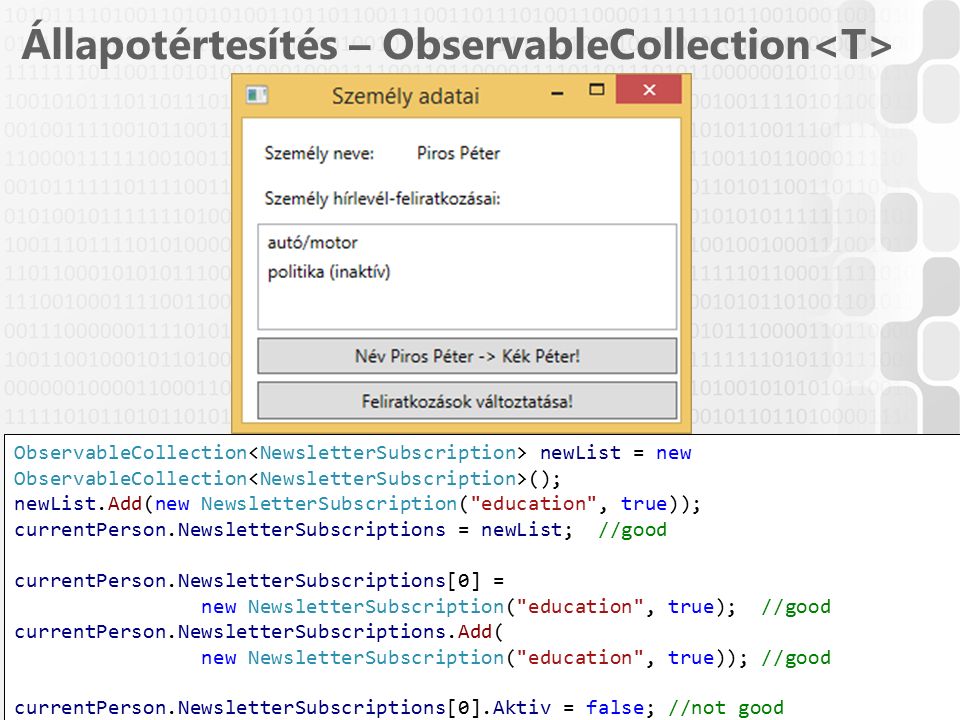Minimize the 'Személy adatai' window
The image size is (960, 720).
[x=557, y=93]
